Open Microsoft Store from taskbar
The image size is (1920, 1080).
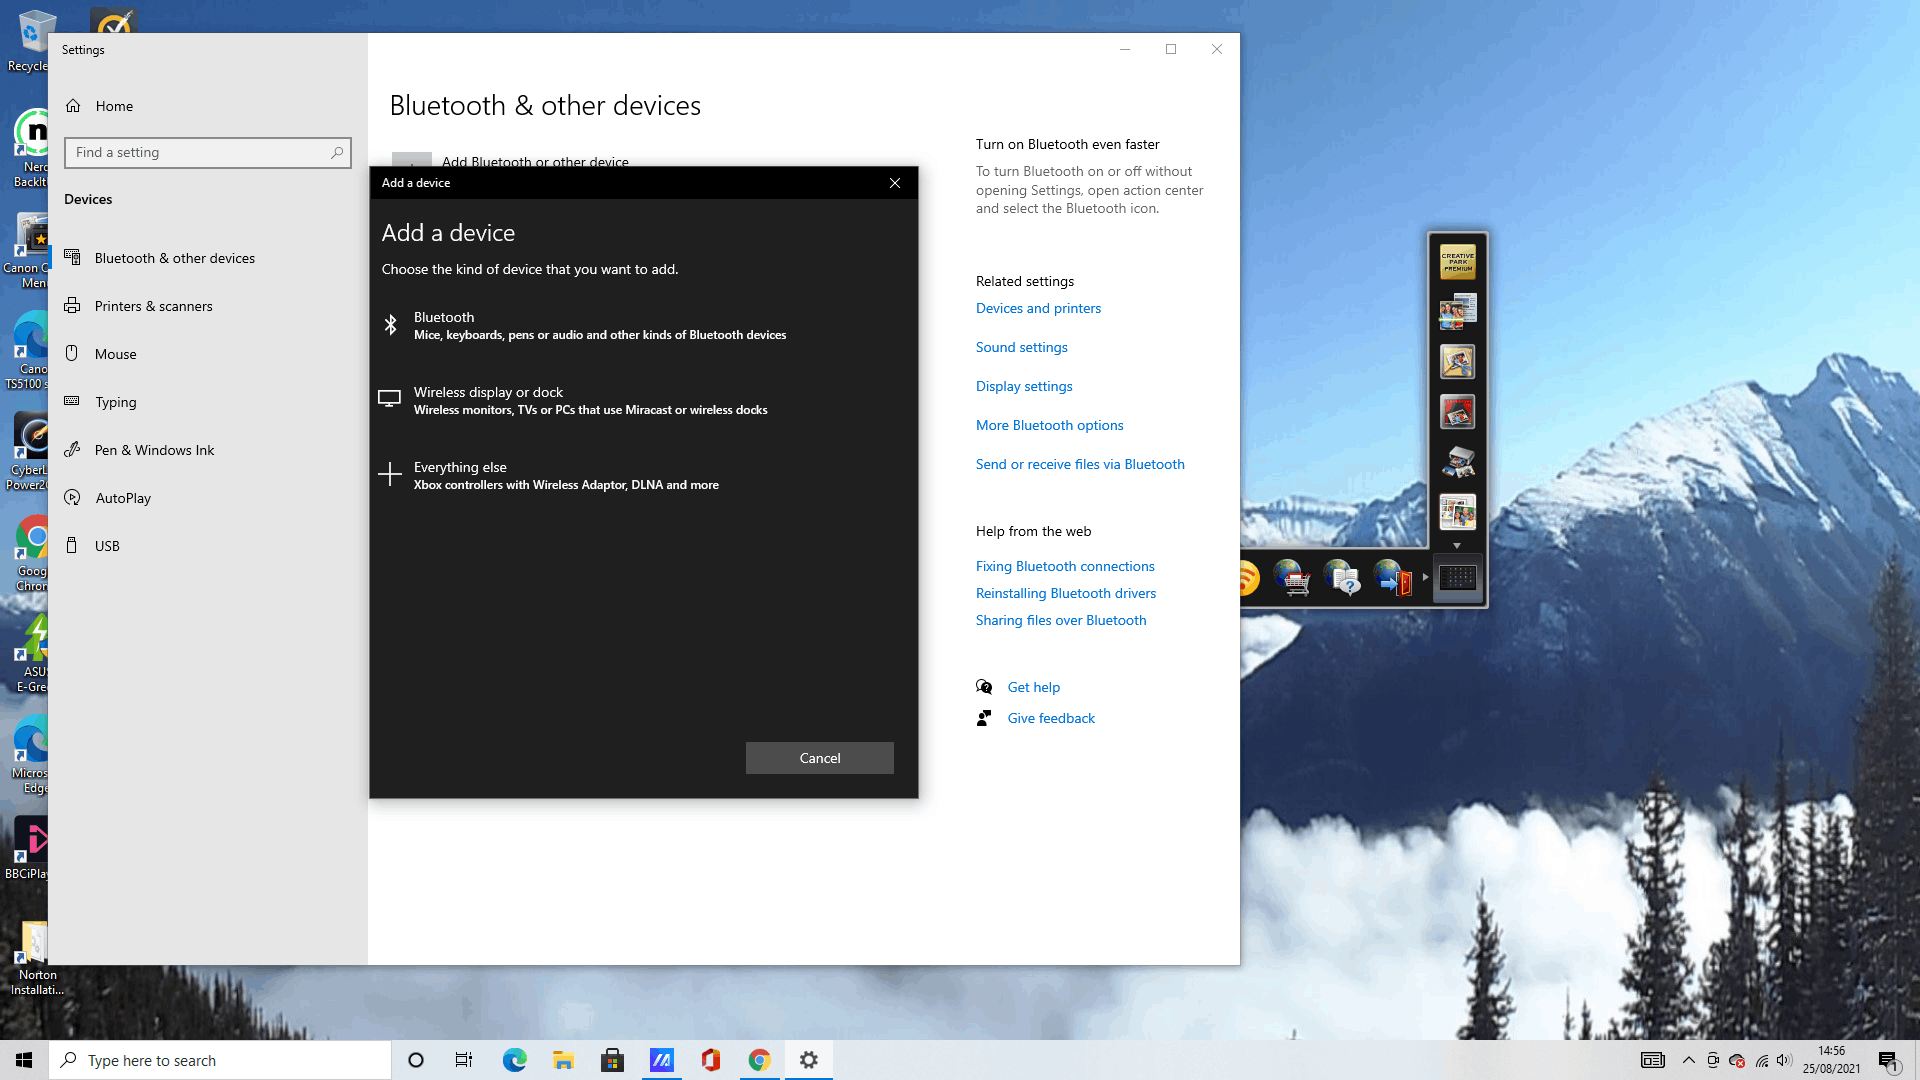612,1060
